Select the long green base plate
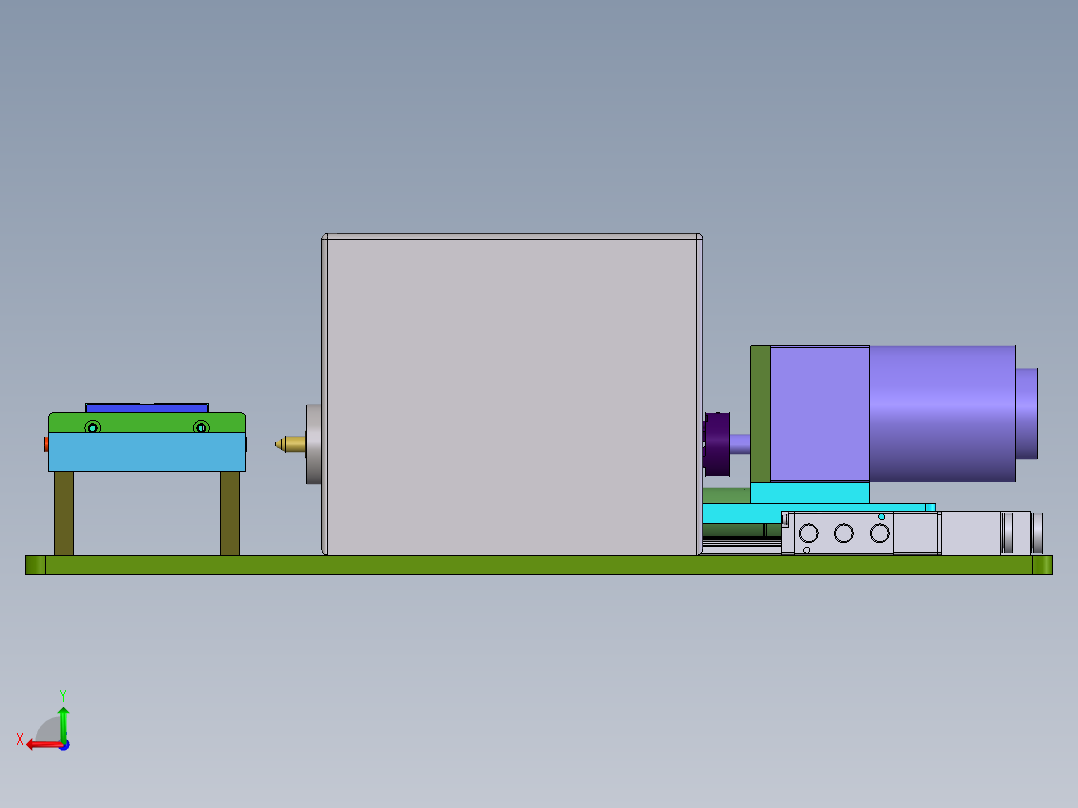The image size is (1078, 808). (x=538, y=565)
